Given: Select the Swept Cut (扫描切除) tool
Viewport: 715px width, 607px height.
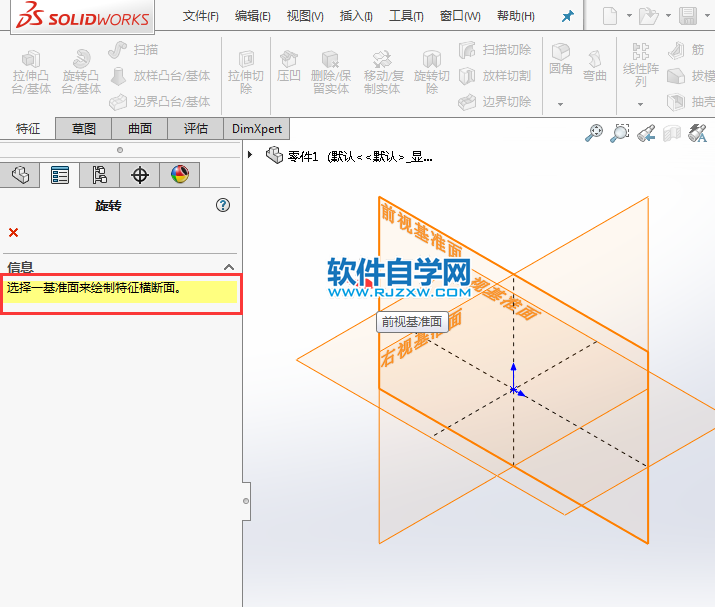Looking at the screenshot, I should 495,50.
